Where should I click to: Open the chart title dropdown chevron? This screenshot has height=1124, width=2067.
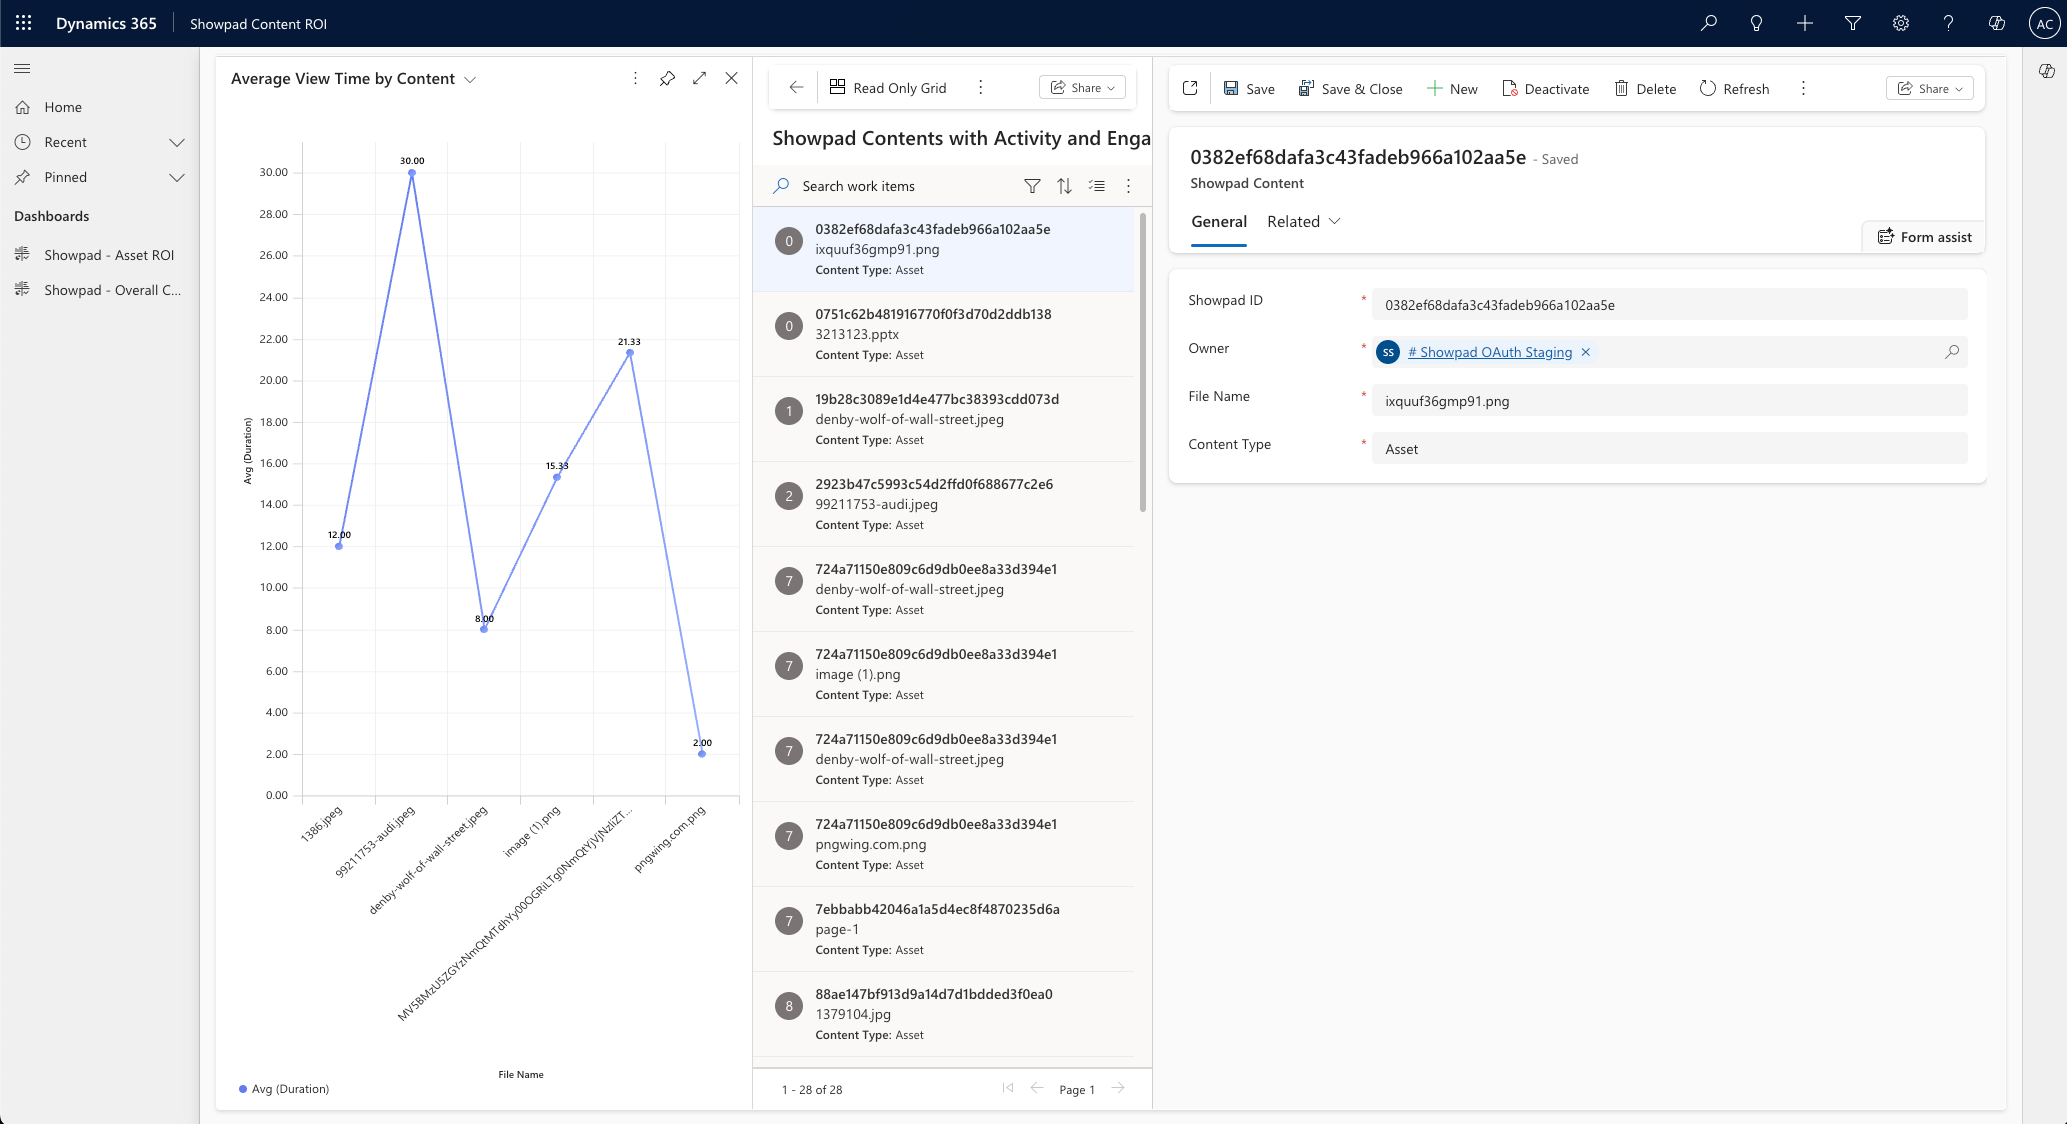[470, 79]
